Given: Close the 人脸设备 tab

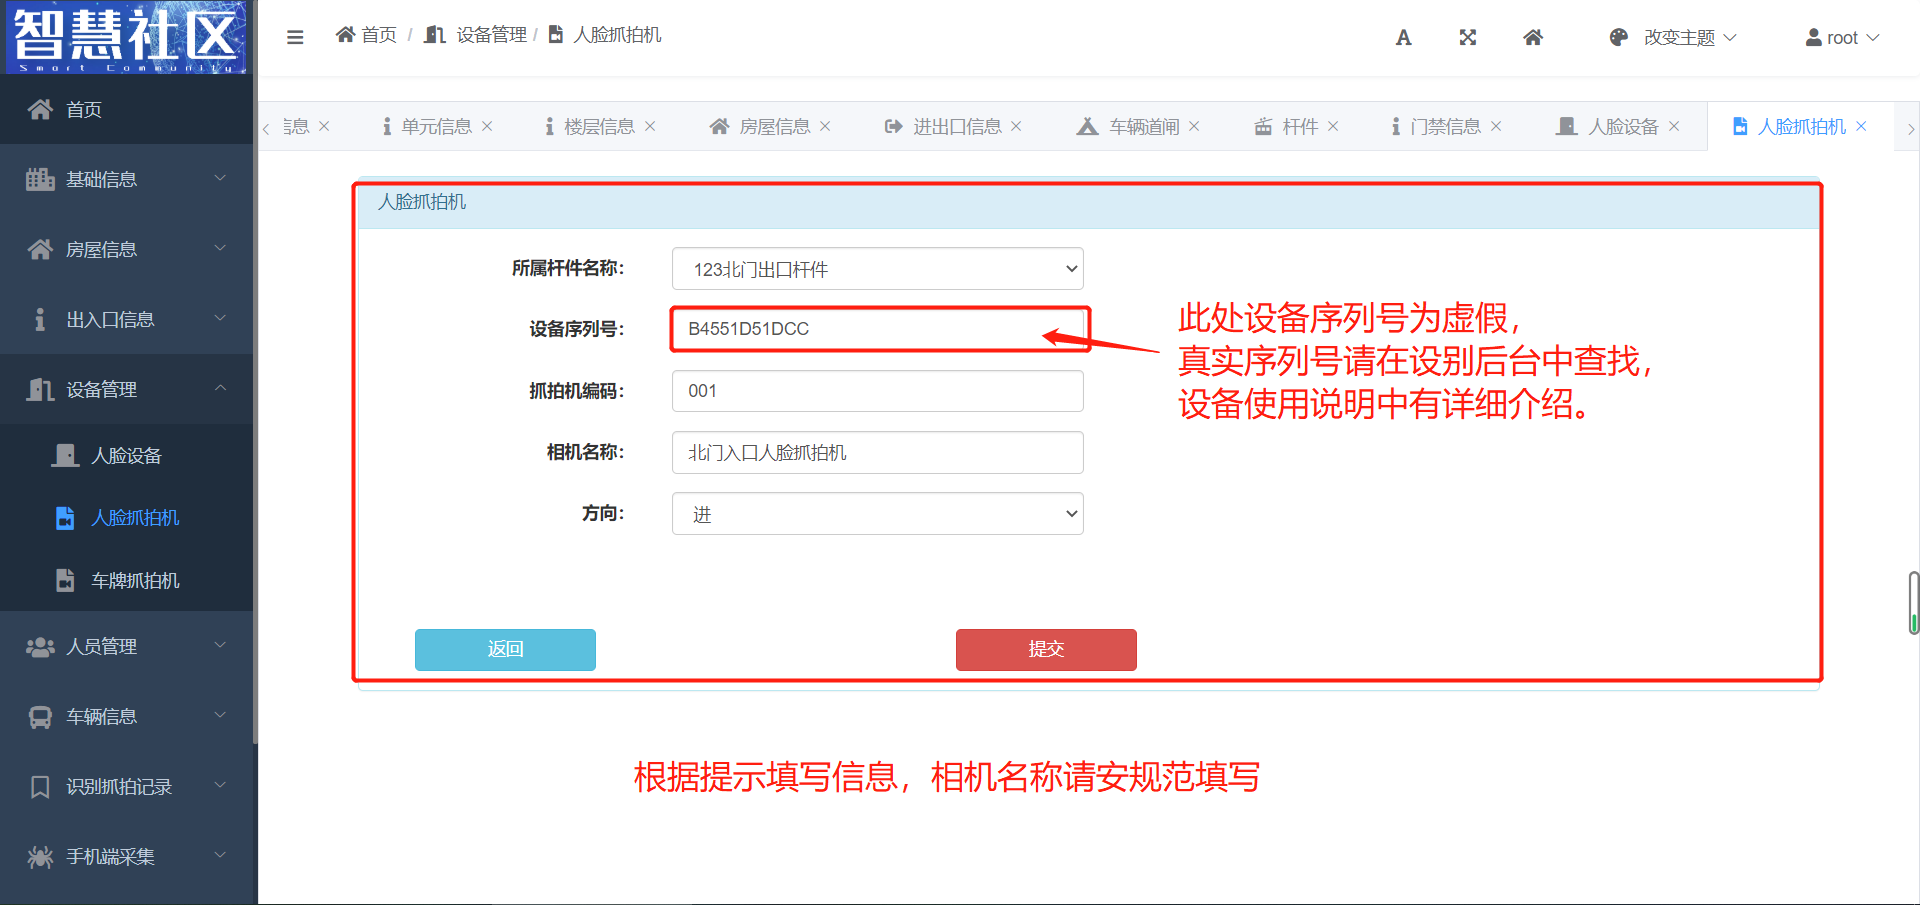Looking at the screenshot, I should (x=1674, y=126).
